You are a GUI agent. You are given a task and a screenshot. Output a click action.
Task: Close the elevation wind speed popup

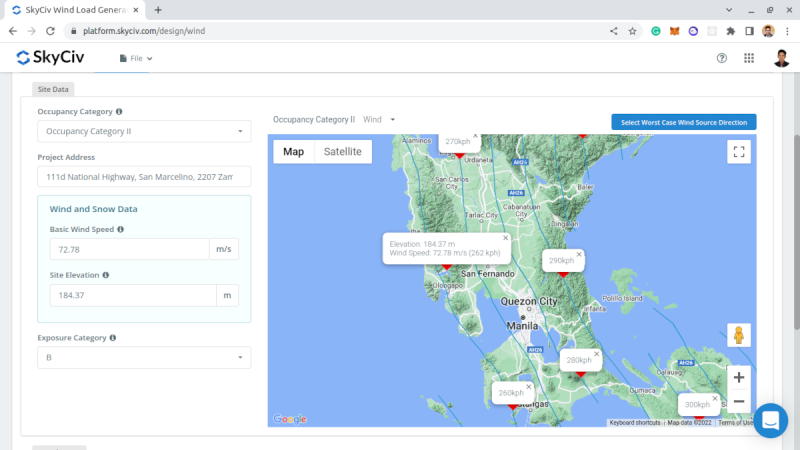click(506, 238)
